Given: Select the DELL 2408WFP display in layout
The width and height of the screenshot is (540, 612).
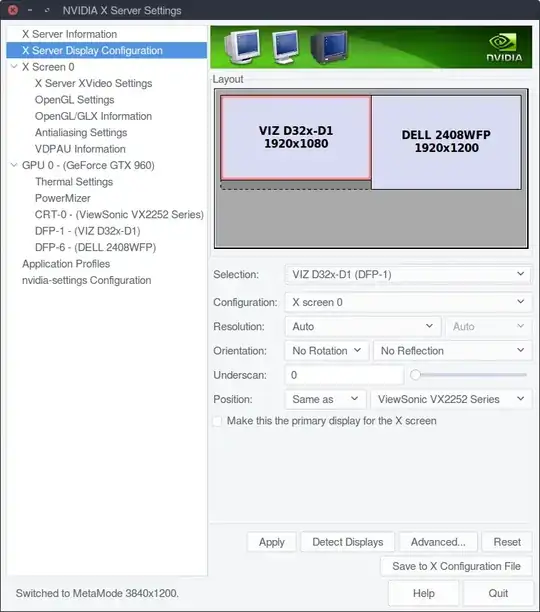Looking at the screenshot, I should (x=446, y=142).
